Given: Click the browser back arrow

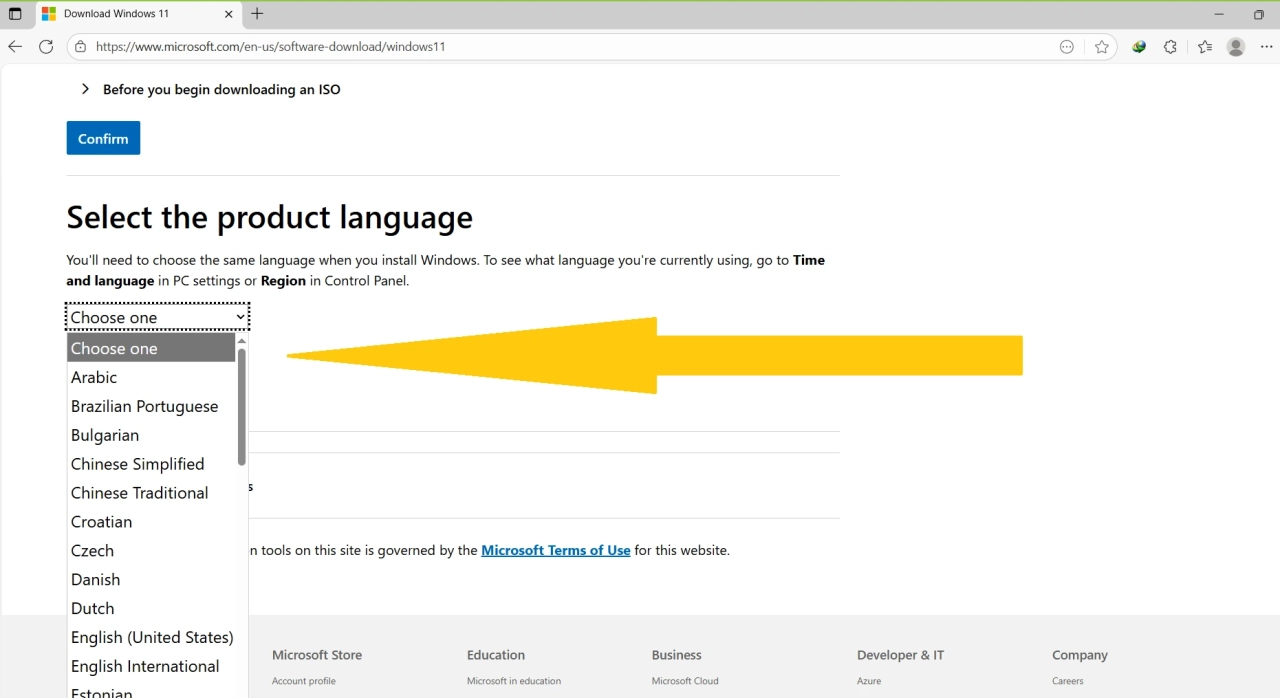Looking at the screenshot, I should point(15,47).
